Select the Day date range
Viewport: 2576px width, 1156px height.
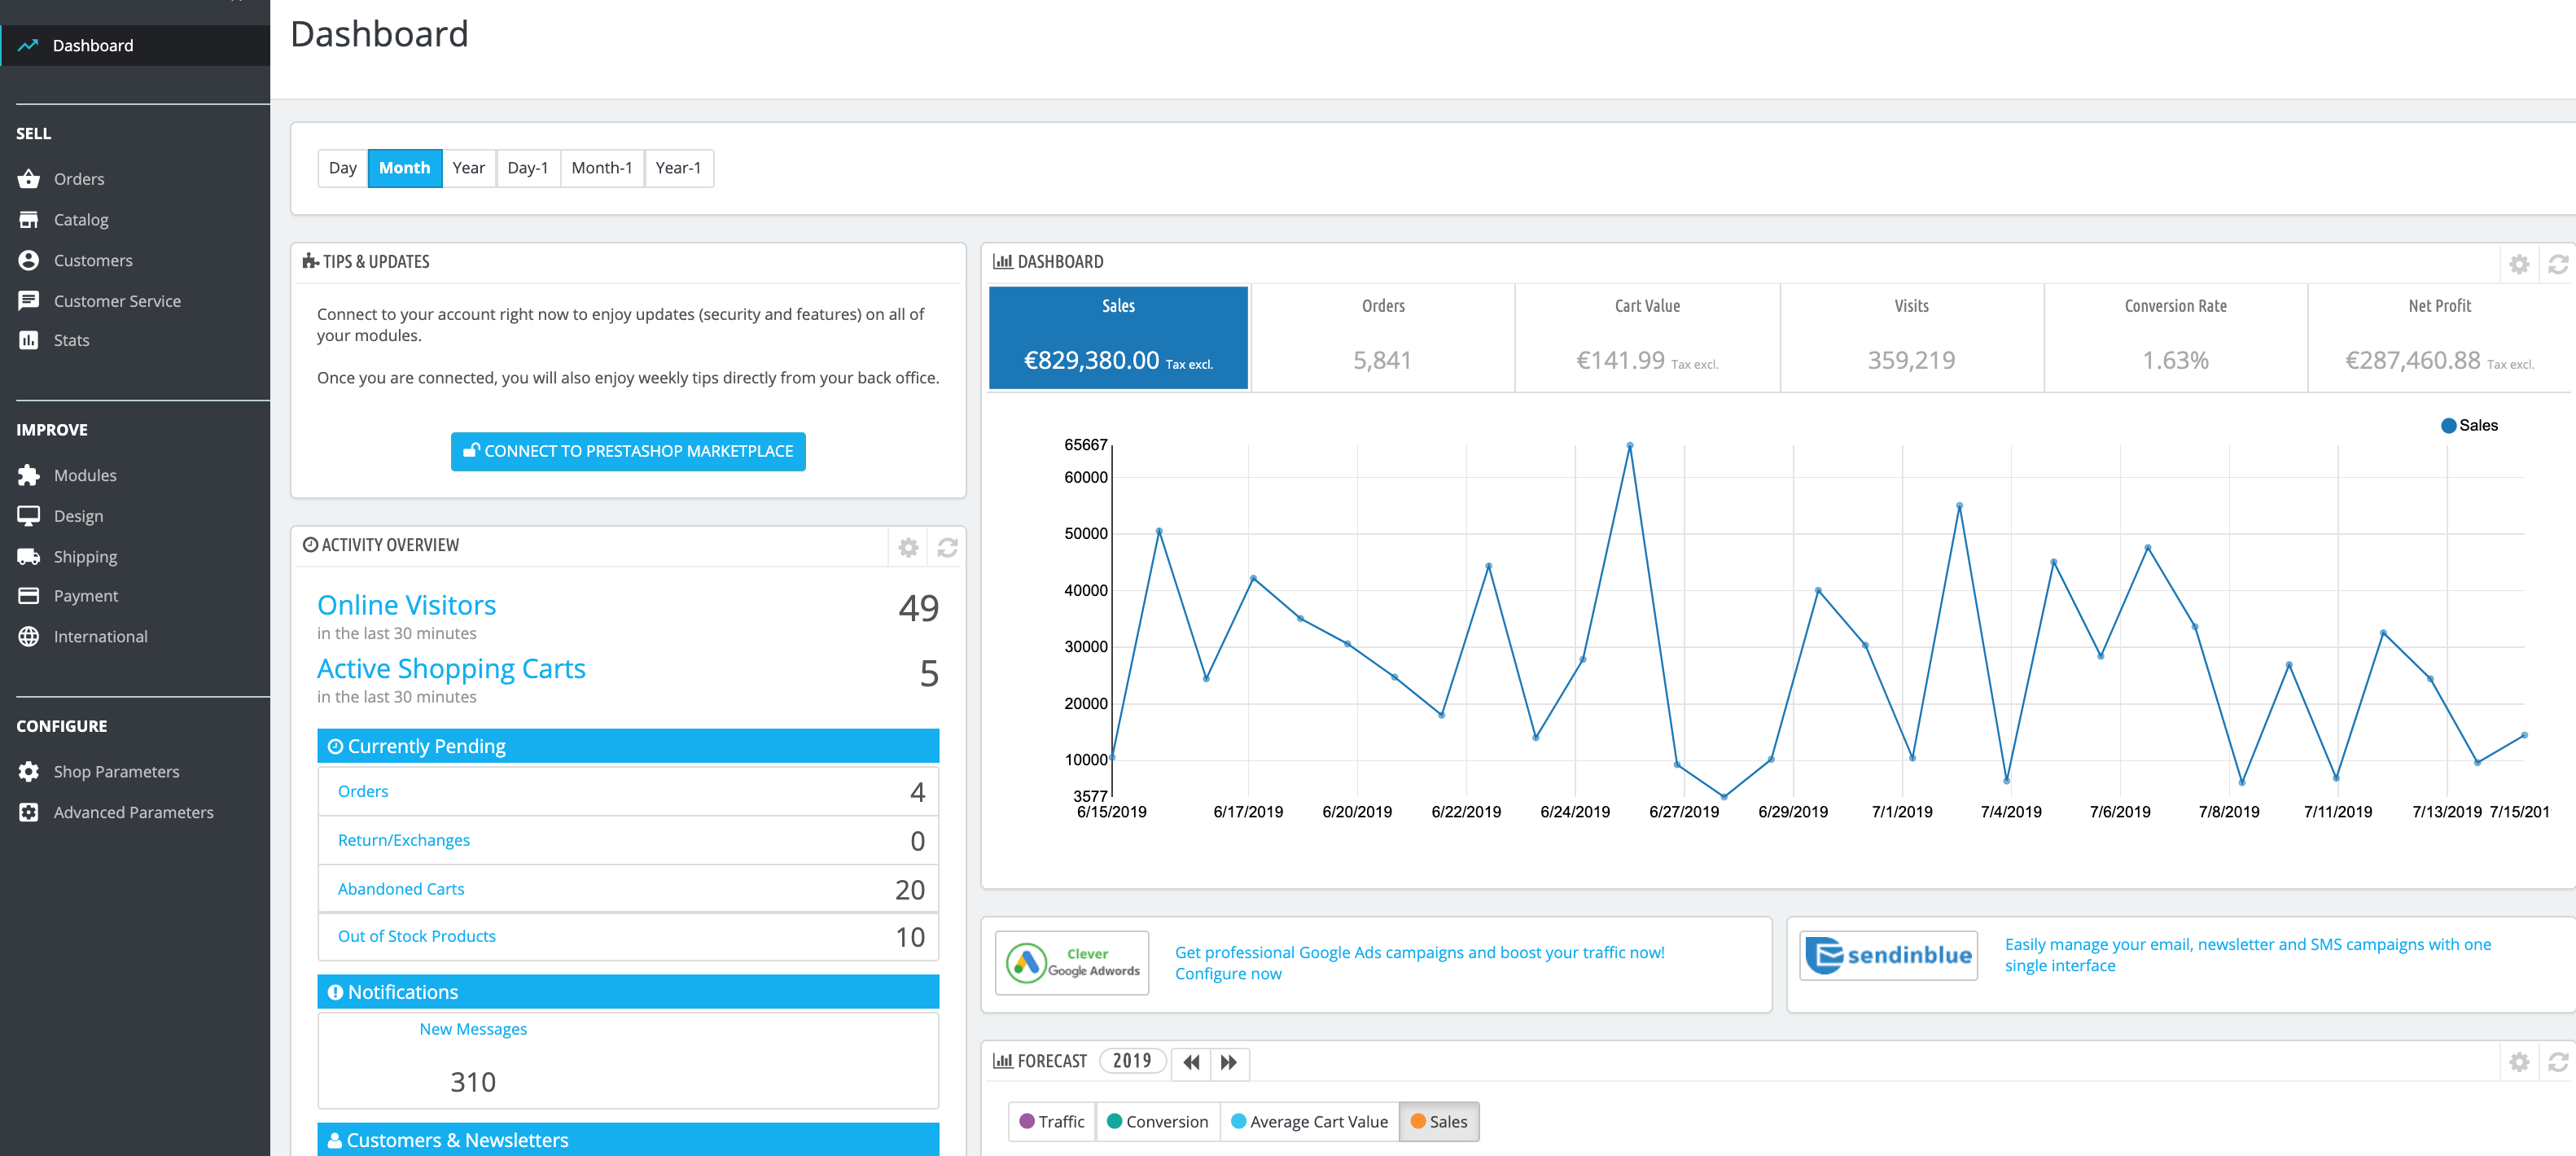[x=343, y=168]
